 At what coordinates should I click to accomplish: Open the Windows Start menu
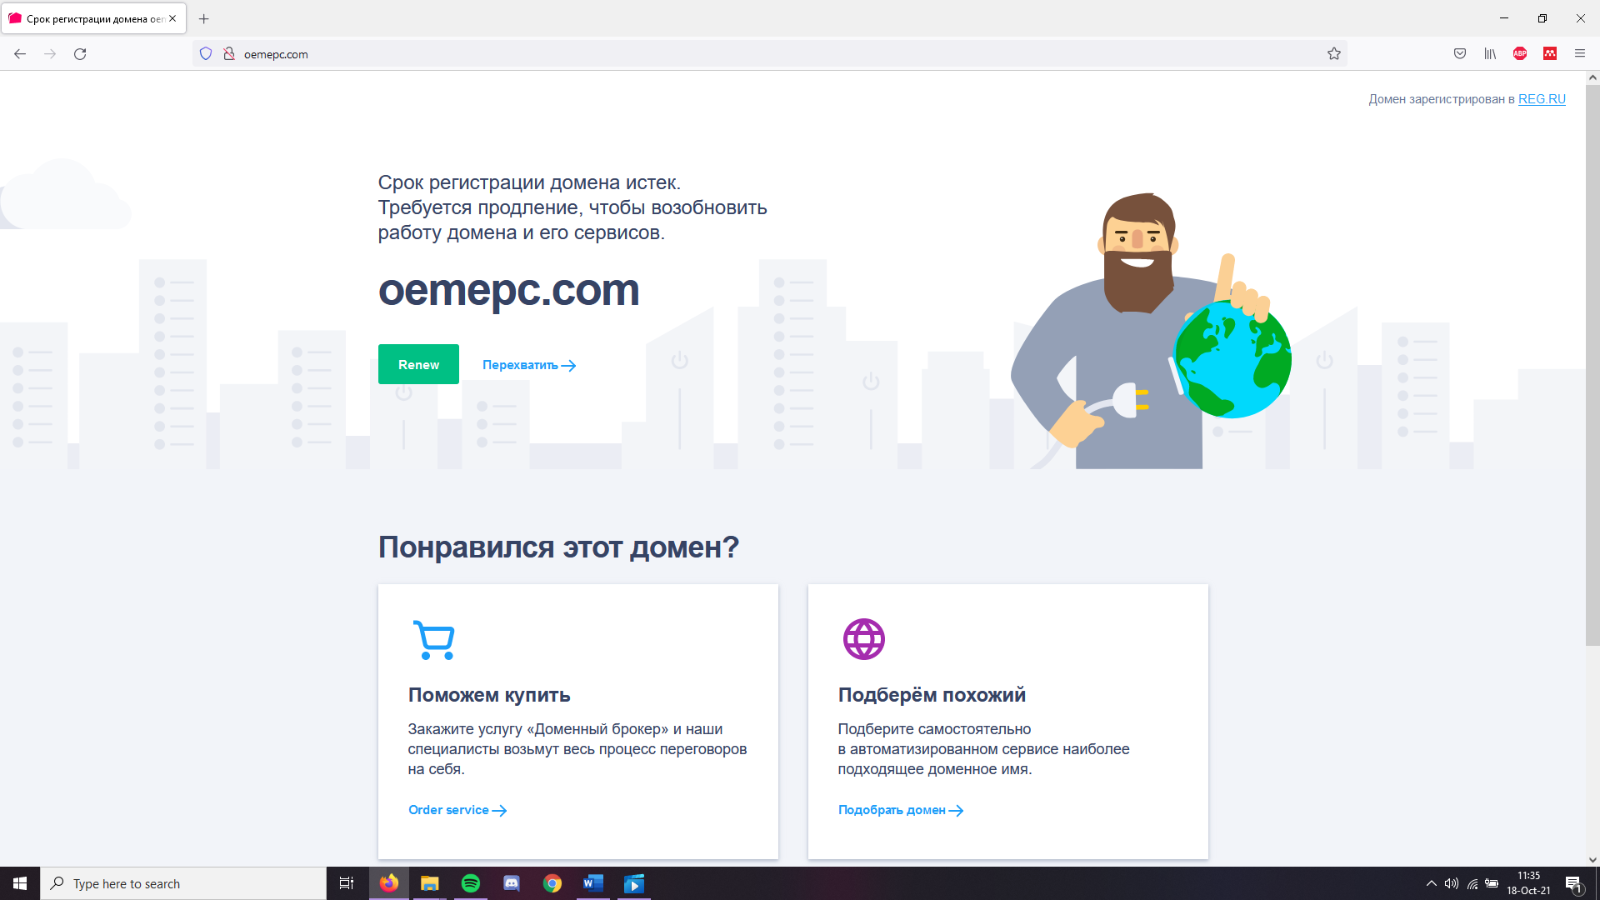20,883
